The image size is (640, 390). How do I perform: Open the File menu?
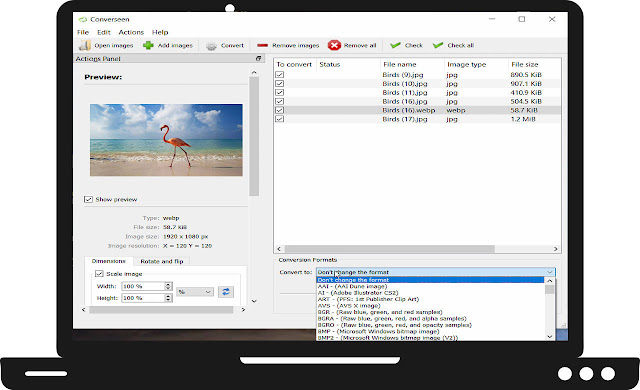point(83,32)
